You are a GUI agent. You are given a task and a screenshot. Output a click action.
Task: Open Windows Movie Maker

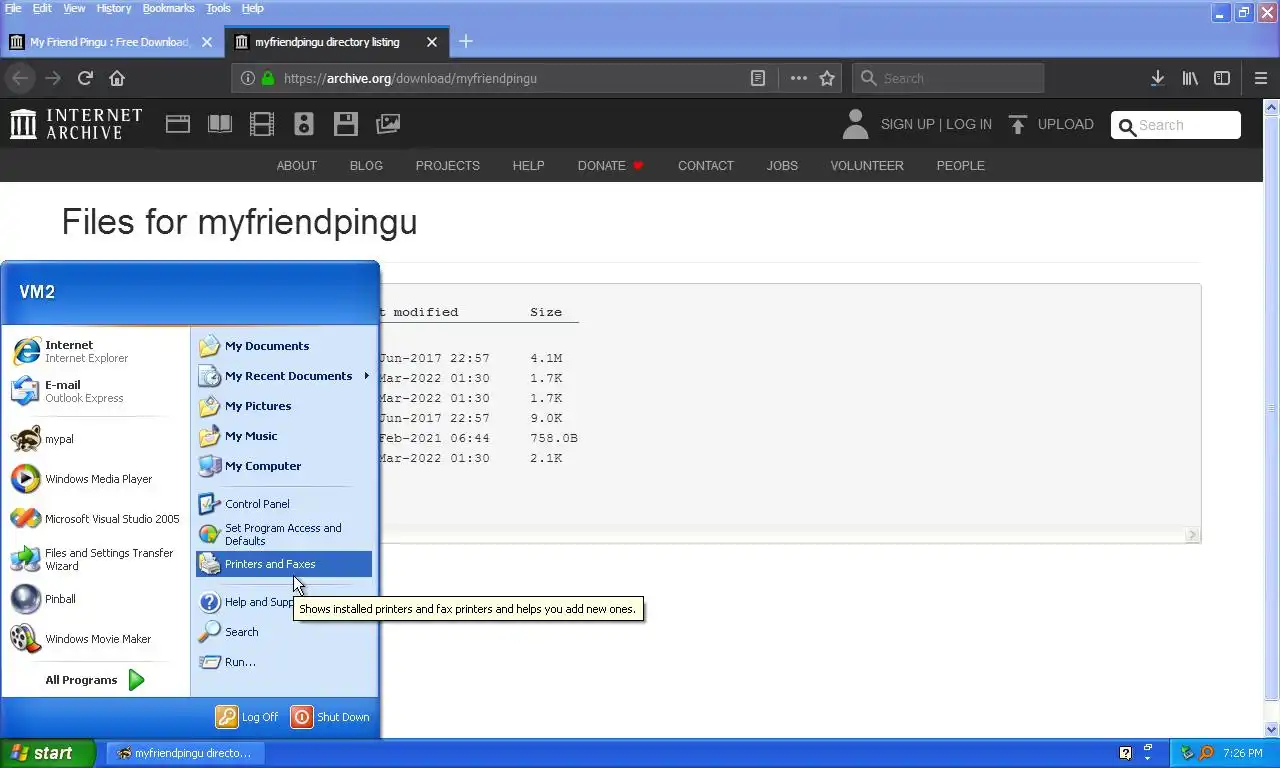point(96,639)
